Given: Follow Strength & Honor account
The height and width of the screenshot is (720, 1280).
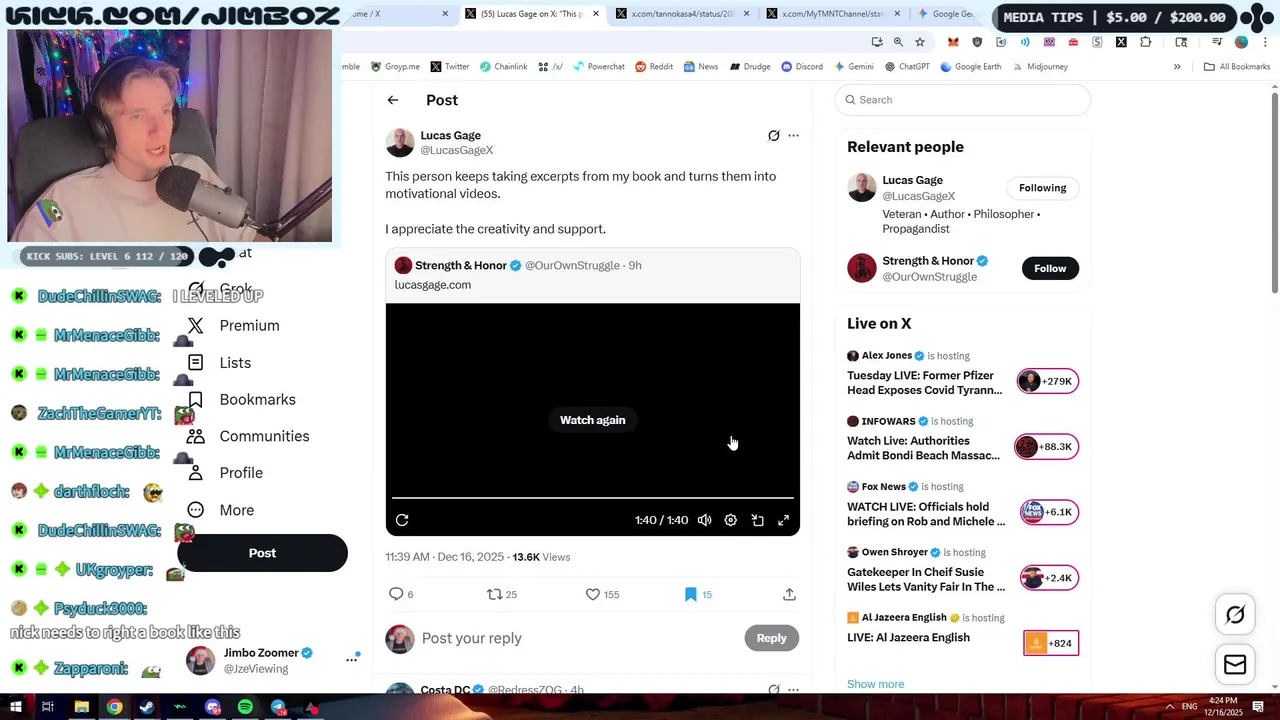Looking at the screenshot, I should point(1050,268).
